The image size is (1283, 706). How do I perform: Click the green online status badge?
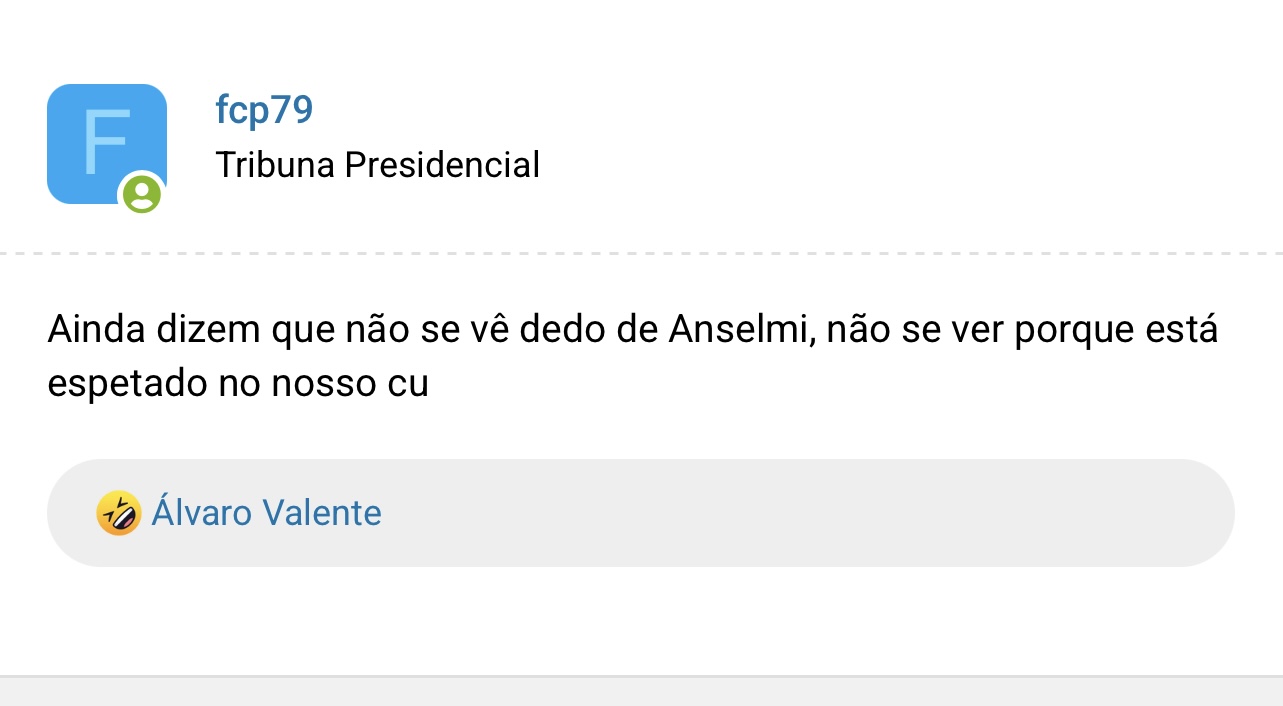(142, 194)
